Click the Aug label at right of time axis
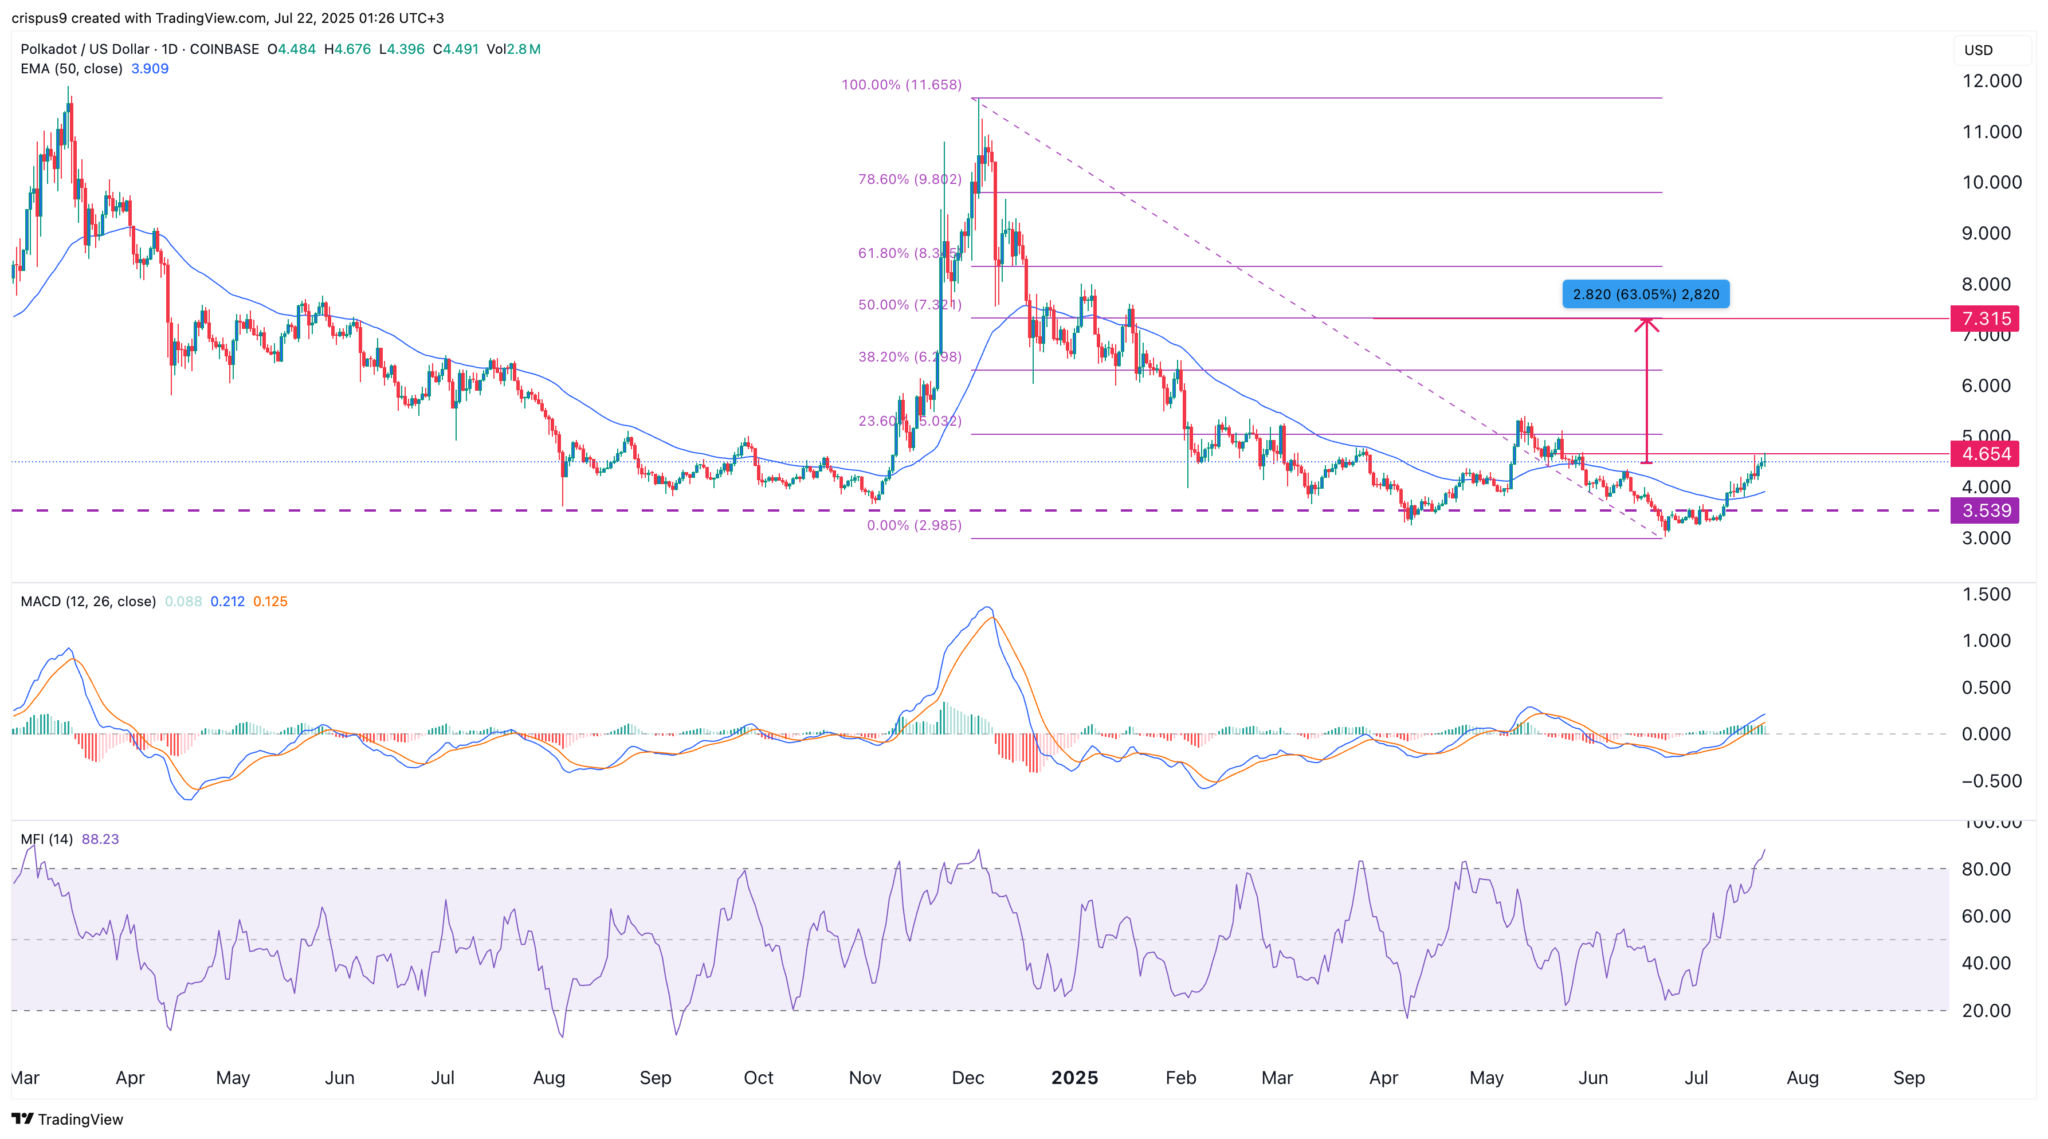The width and height of the screenshot is (2048, 1139). pos(1802,1078)
